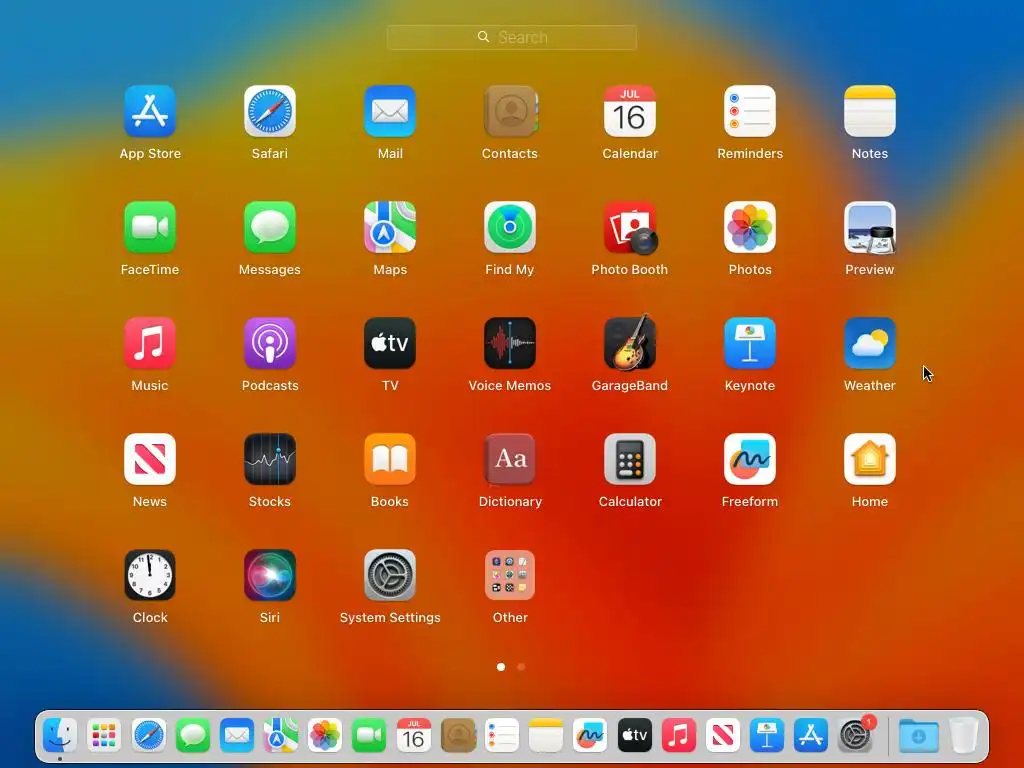Launch Music from Launchpad grid
Viewport: 1024px width, 768px height.
[150, 343]
